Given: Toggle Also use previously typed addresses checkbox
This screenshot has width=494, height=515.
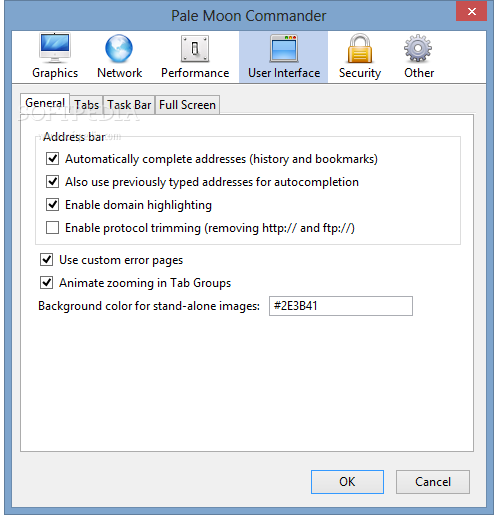Looking at the screenshot, I should click(52, 182).
